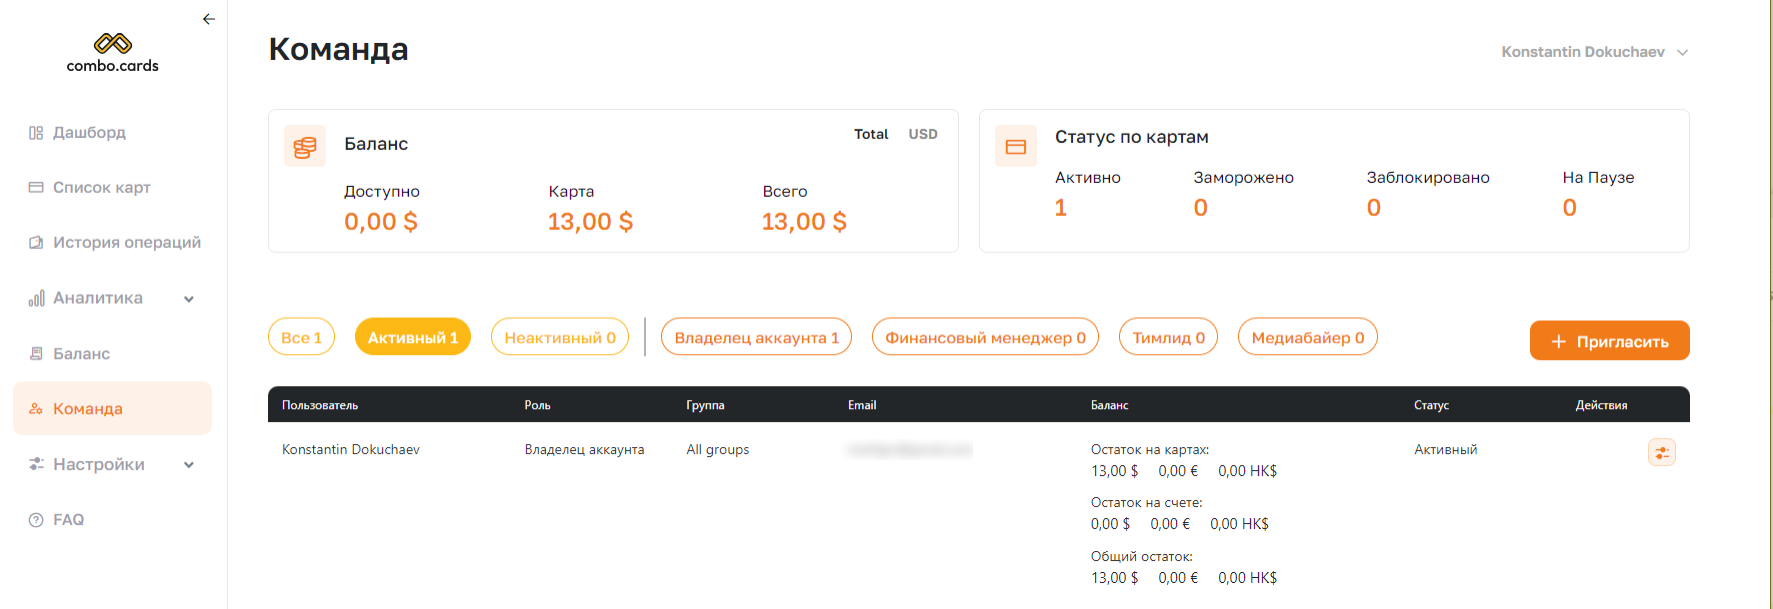Open the FAQ page

point(68,519)
